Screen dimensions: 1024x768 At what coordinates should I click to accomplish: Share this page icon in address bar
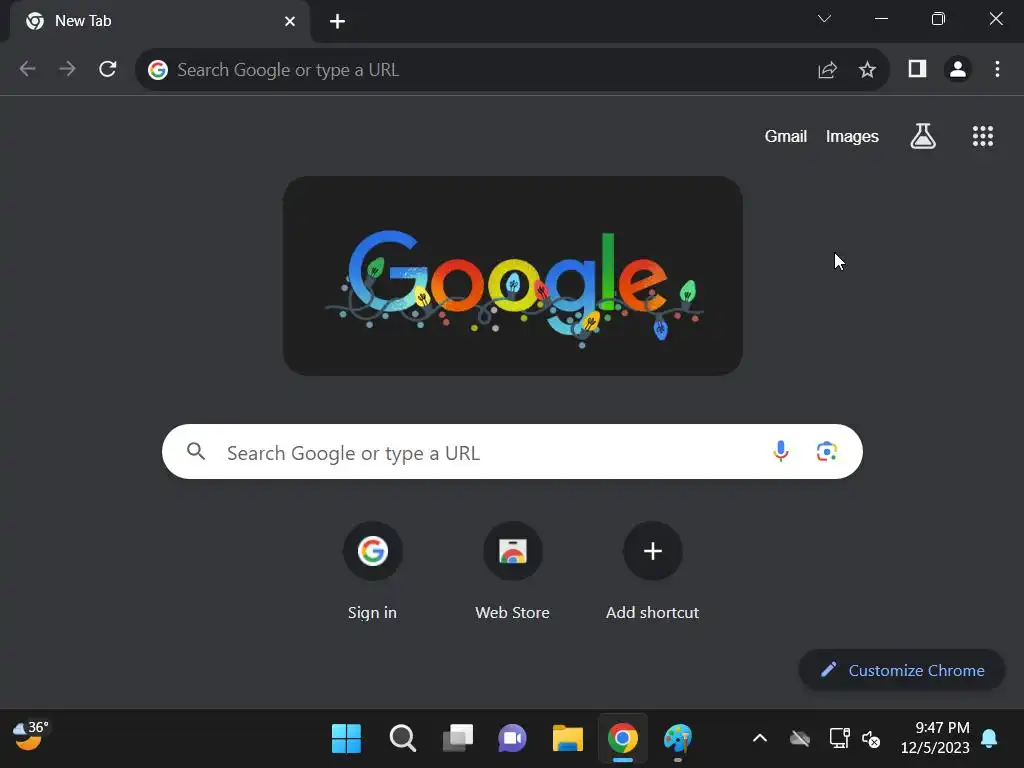[827, 70]
